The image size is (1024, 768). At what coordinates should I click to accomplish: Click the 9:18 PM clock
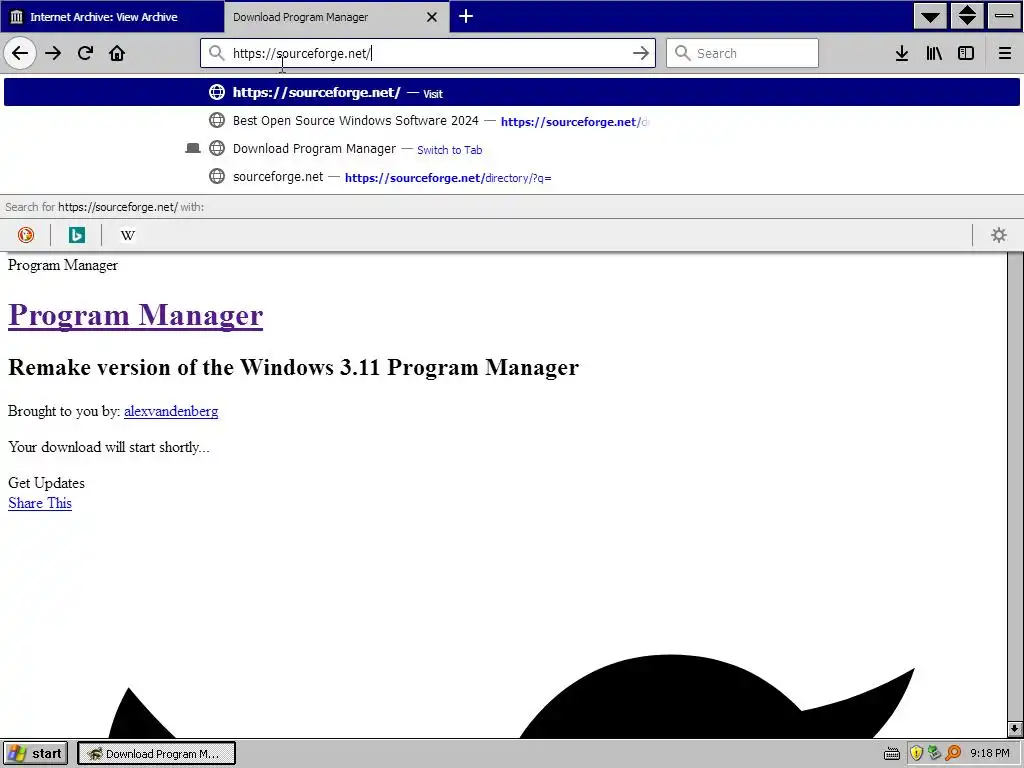[x=989, y=753]
